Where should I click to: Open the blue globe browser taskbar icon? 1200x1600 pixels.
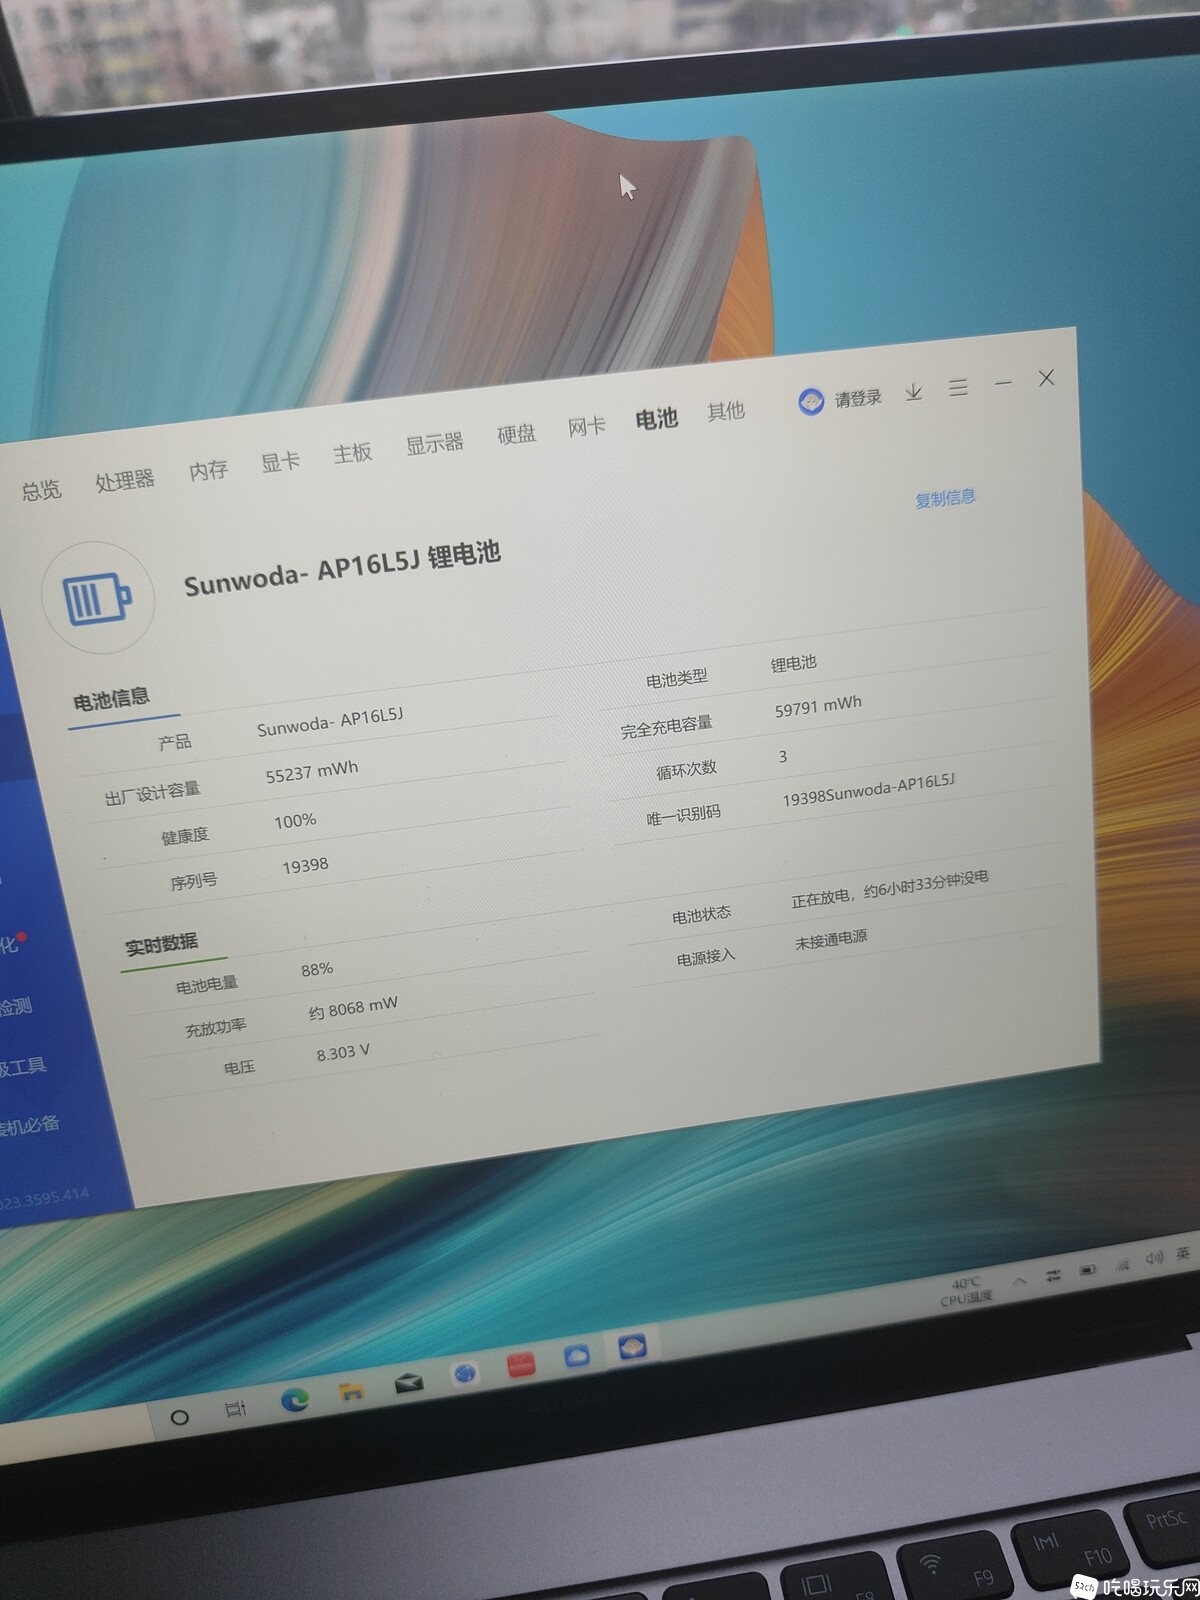pos(465,1374)
